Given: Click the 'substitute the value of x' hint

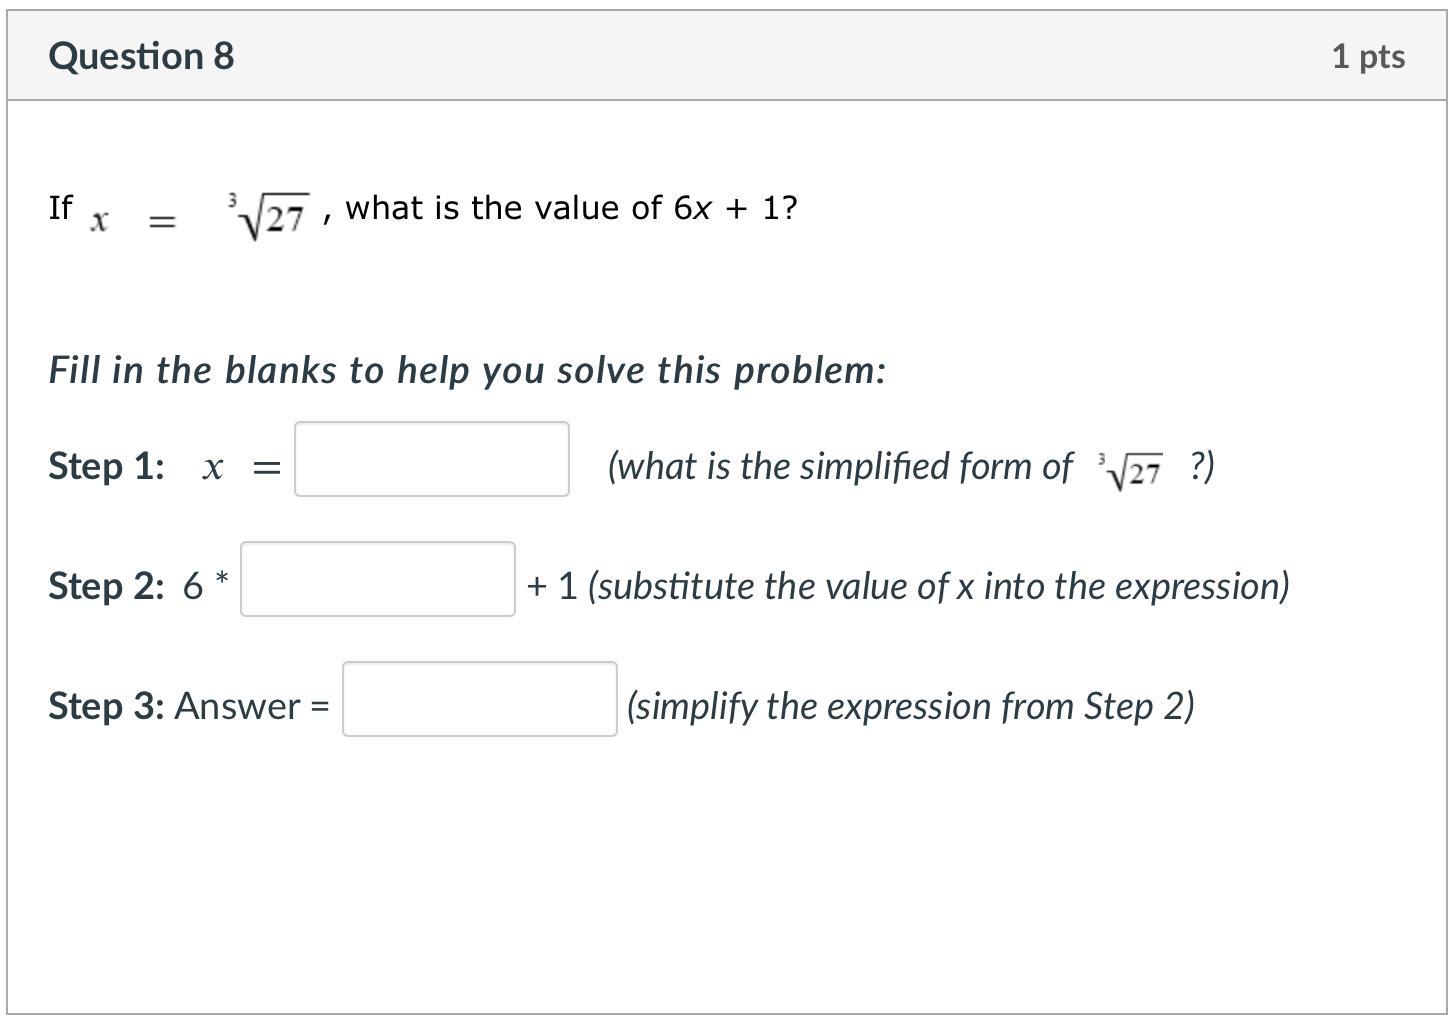Looking at the screenshot, I should 938,586.
